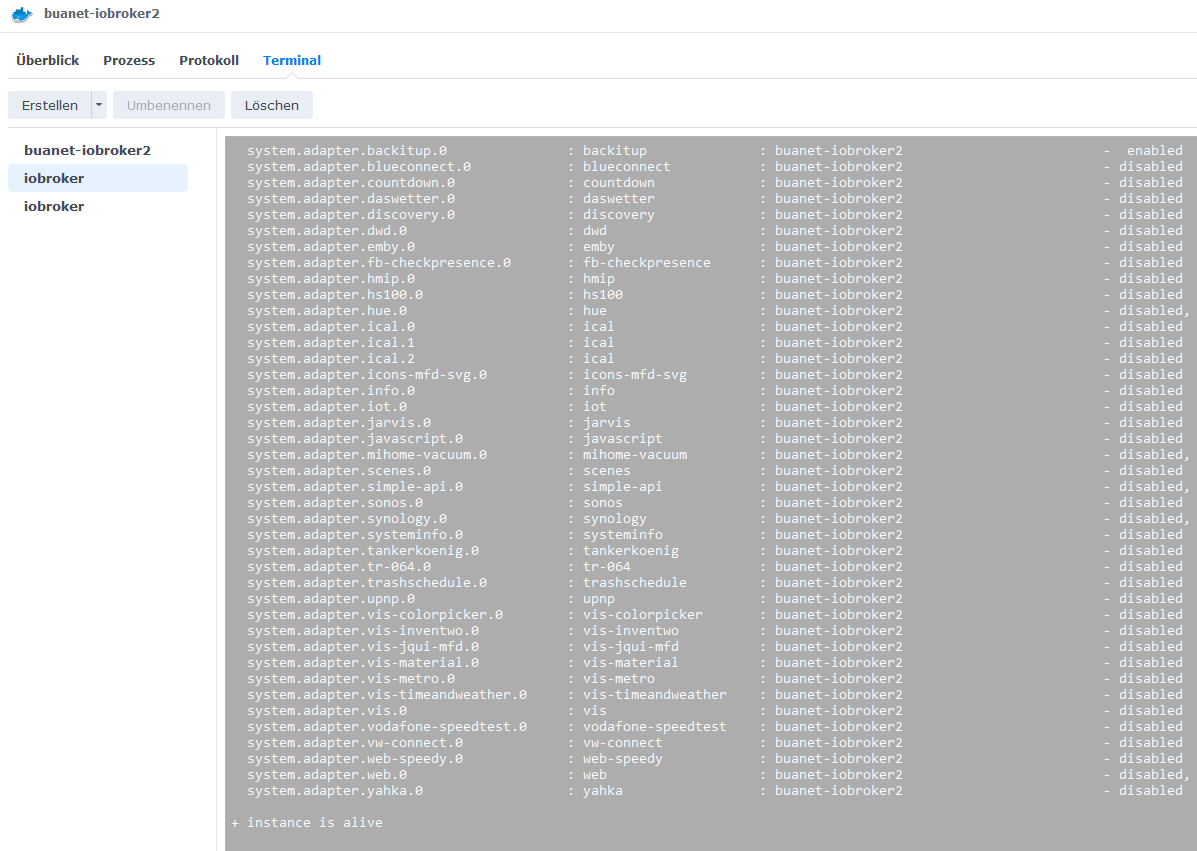
Task: Select the Terminal tab
Action: point(292,60)
